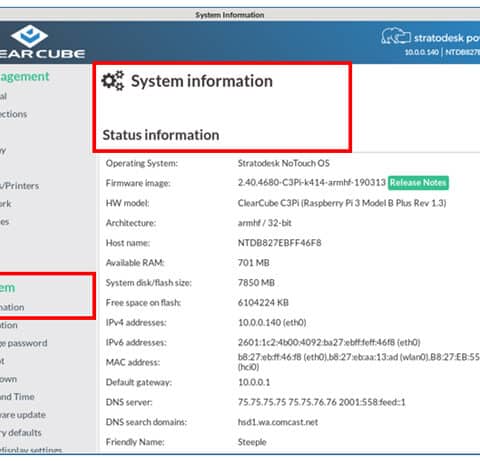Select the 6104224 KB value

(263, 303)
